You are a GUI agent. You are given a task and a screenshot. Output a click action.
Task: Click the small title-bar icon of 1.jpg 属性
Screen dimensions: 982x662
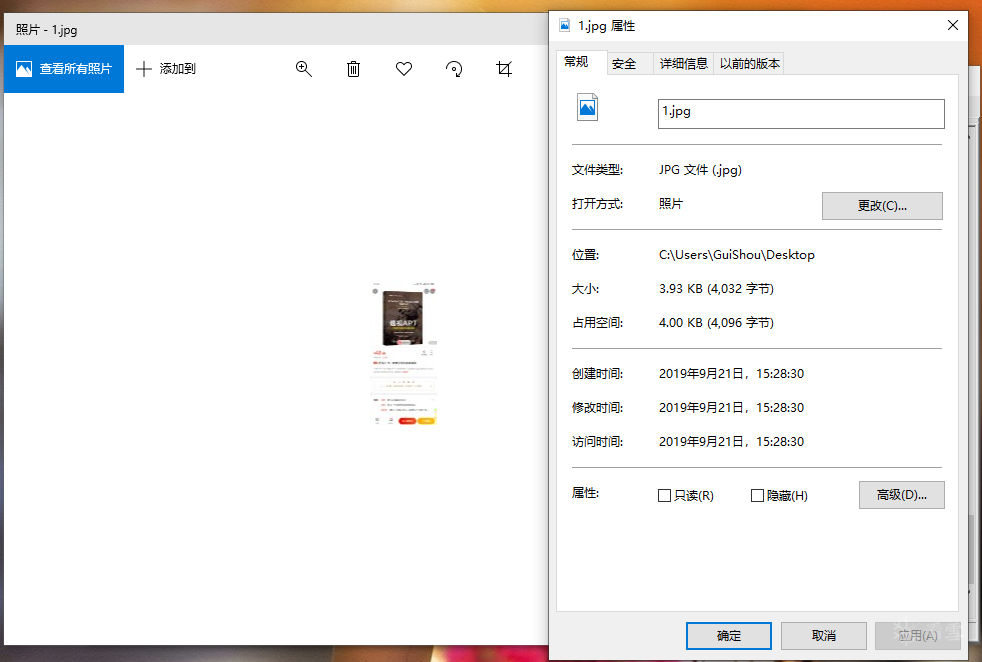click(x=564, y=25)
